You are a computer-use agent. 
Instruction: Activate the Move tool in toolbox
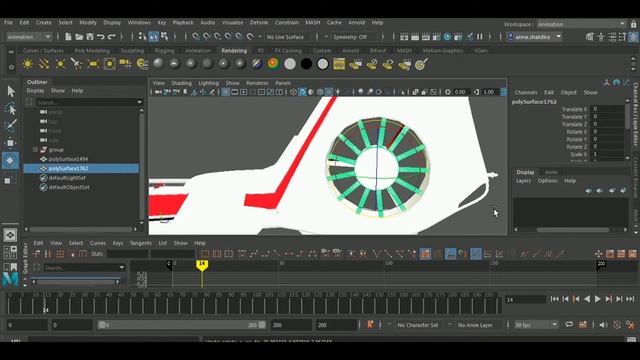pyautogui.click(x=11, y=143)
